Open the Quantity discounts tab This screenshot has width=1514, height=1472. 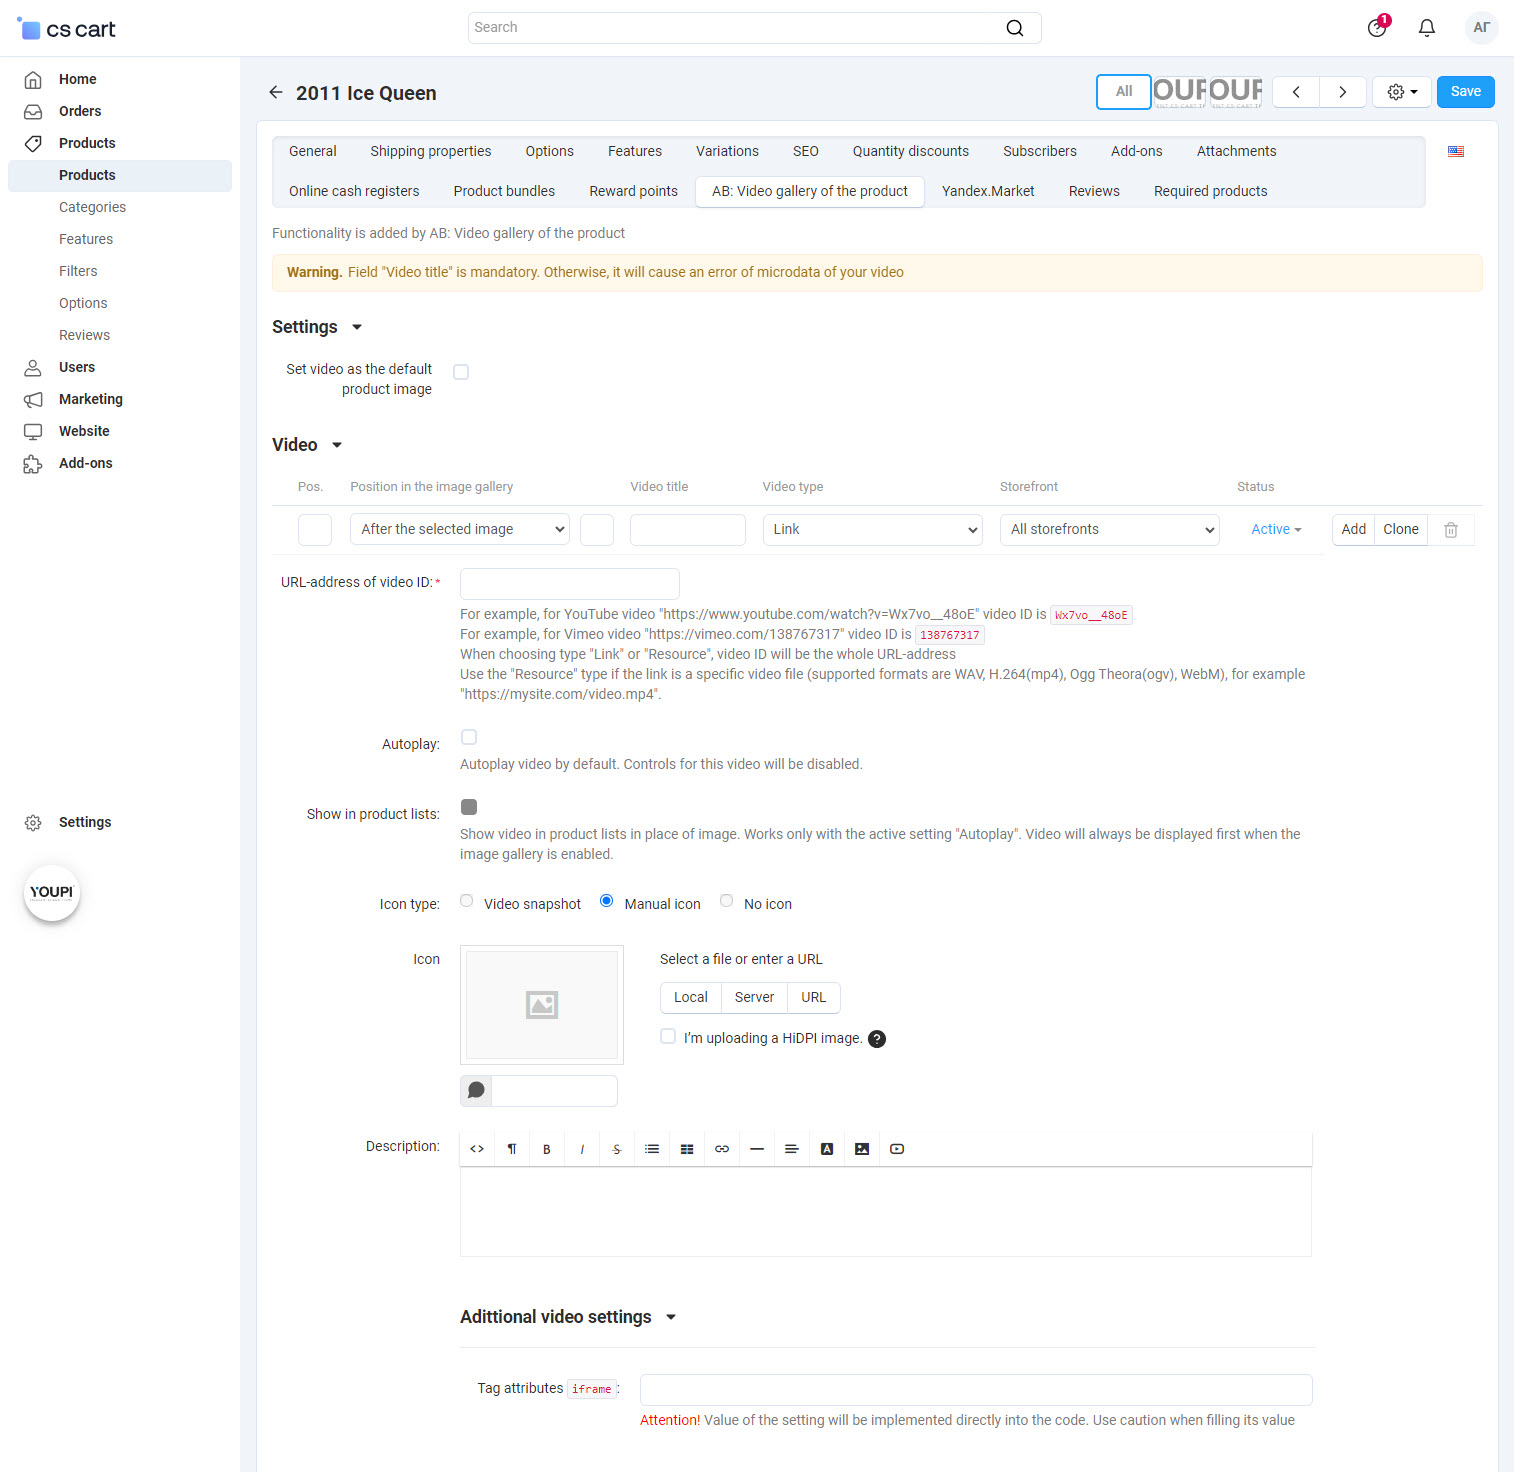coord(910,151)
